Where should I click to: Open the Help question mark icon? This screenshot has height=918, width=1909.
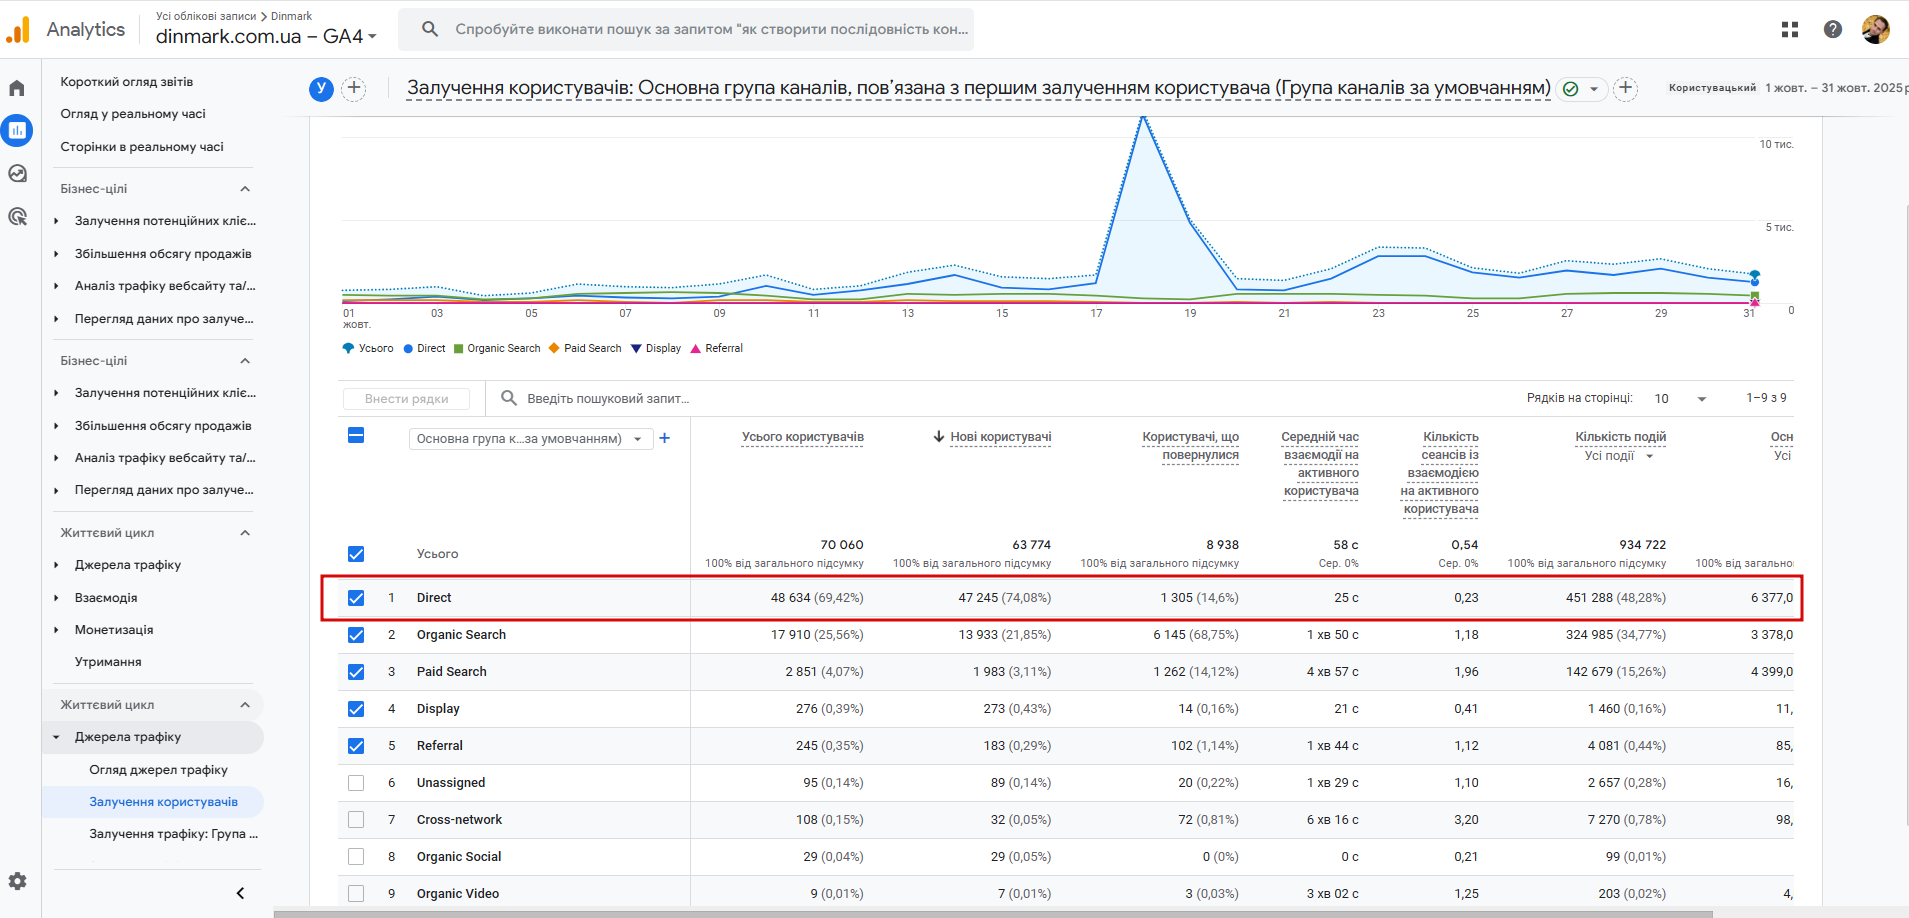(1833, 30)
